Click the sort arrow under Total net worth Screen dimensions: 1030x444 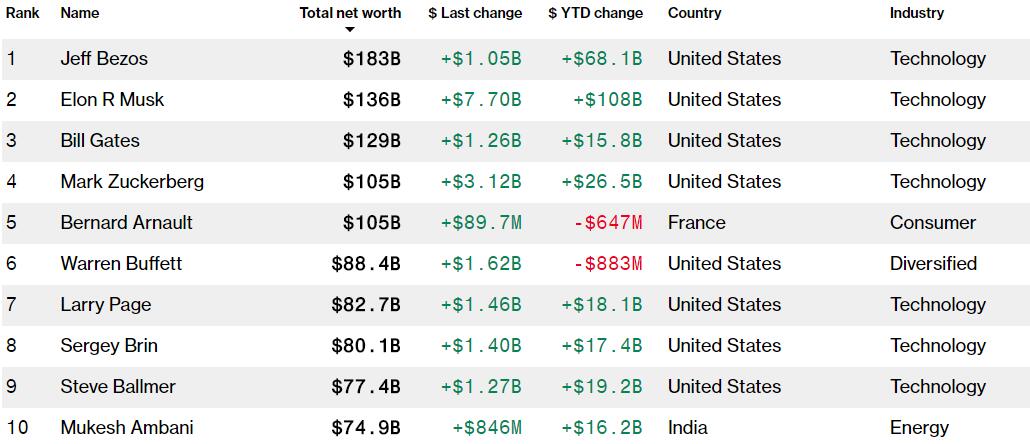[x=350, y=30]
